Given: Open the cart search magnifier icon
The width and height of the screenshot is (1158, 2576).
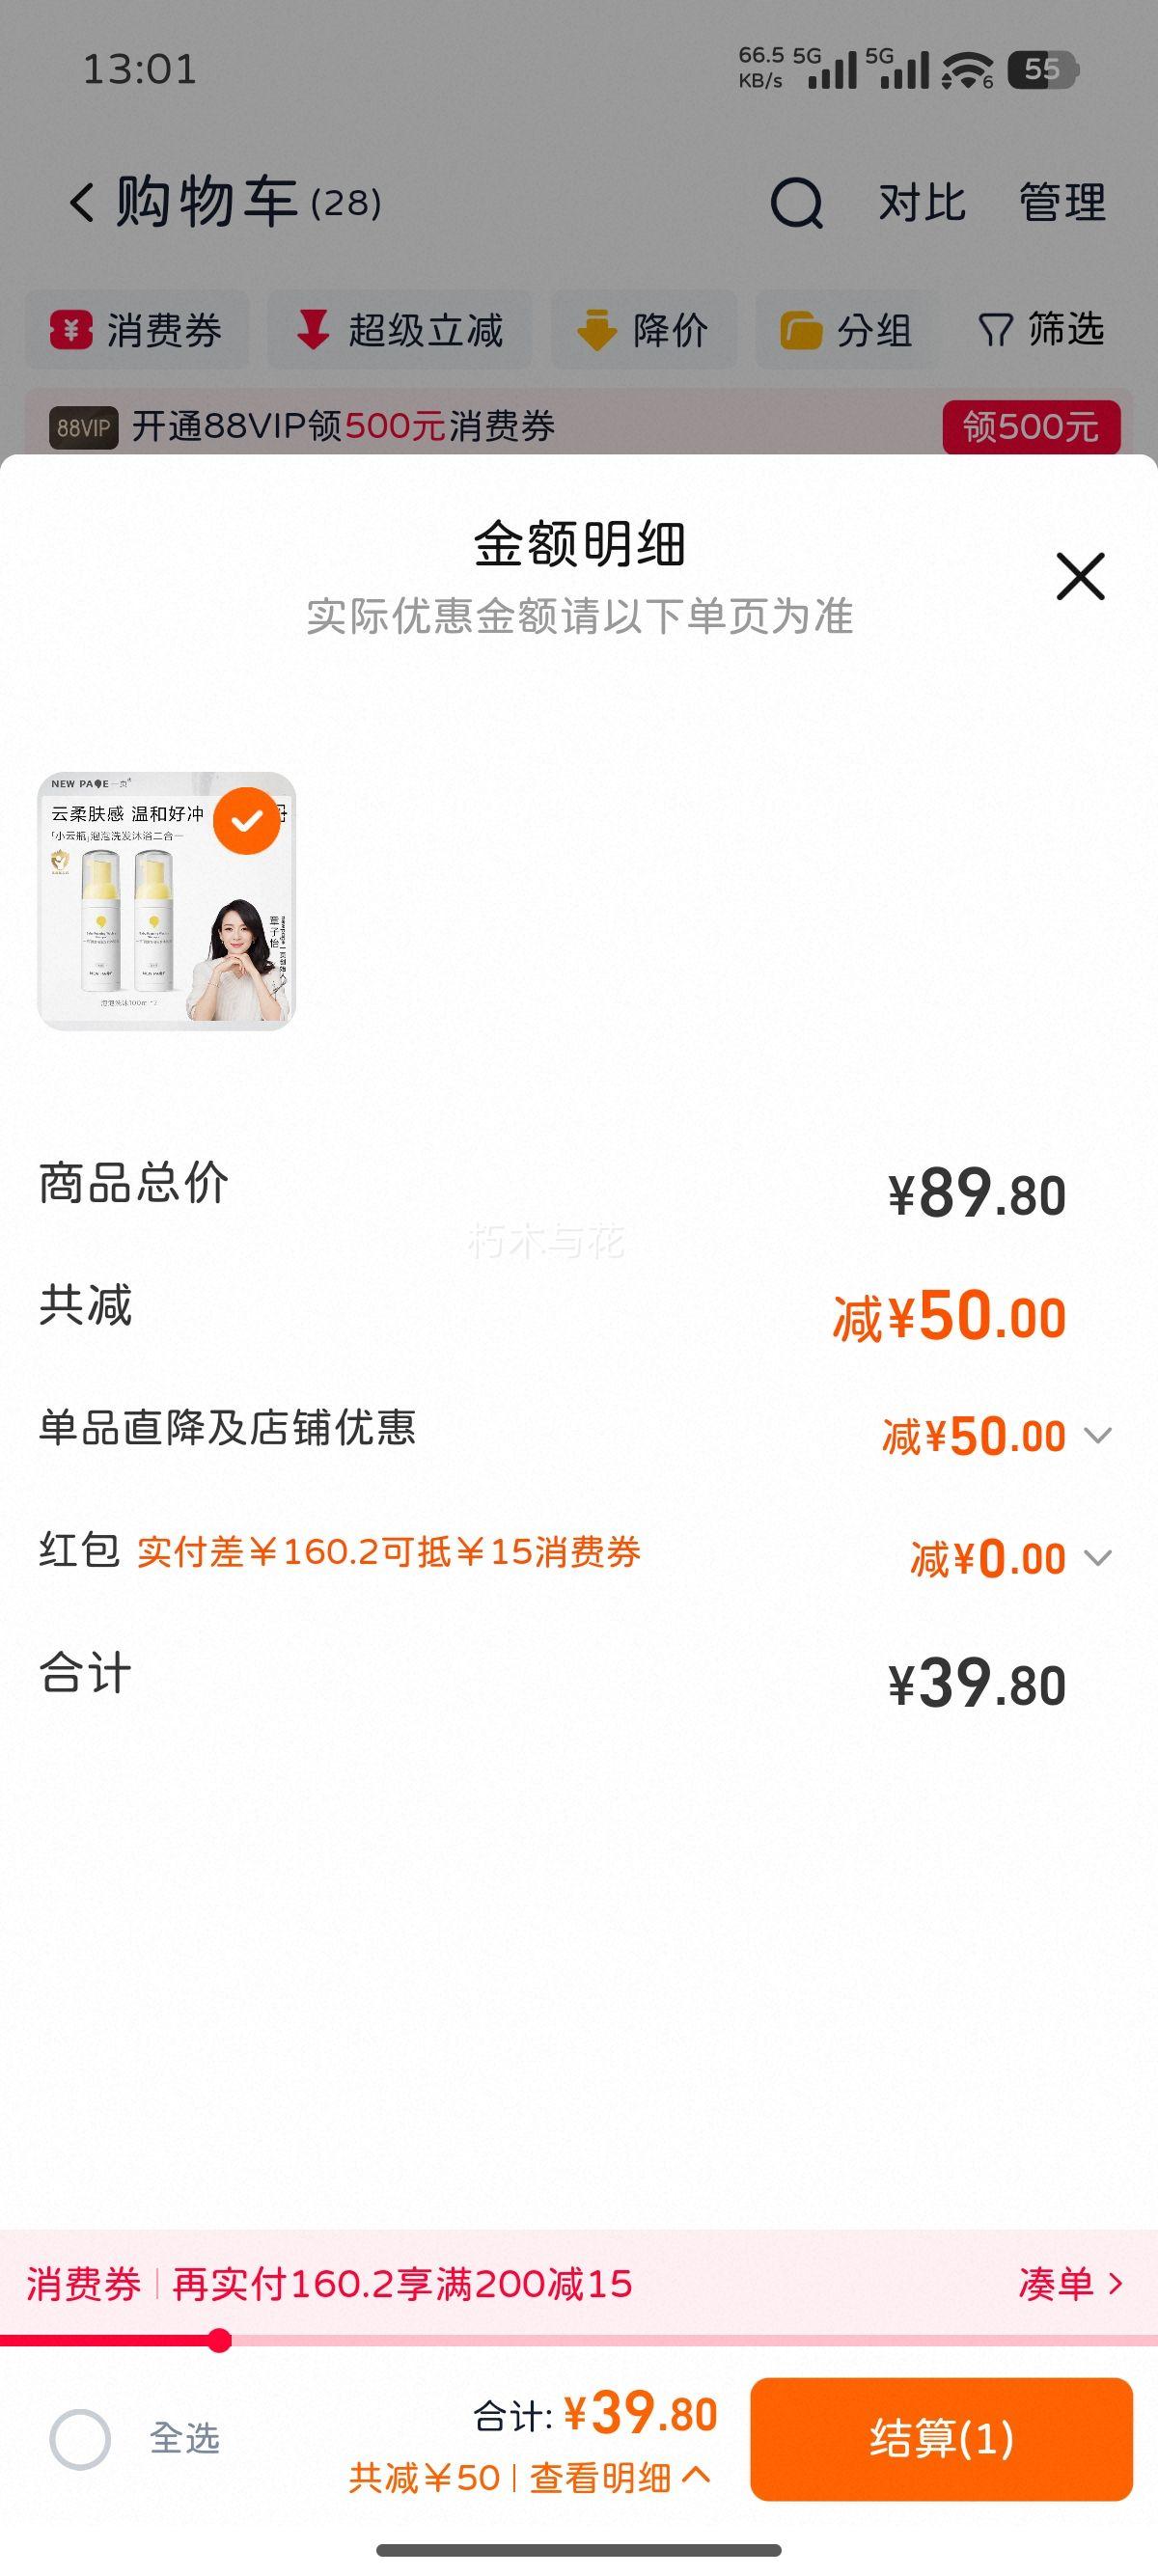Looking at the screenshot, I should click(x=797, y=203).
